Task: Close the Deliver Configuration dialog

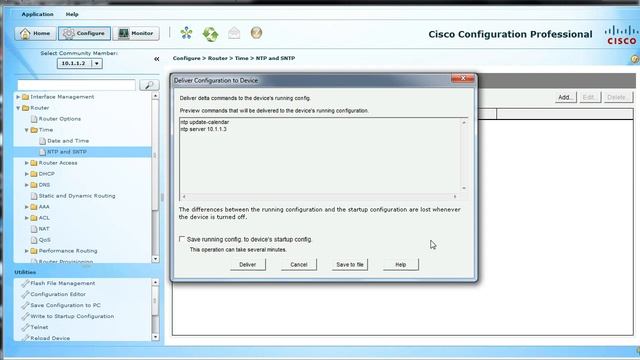Action: 463,78
